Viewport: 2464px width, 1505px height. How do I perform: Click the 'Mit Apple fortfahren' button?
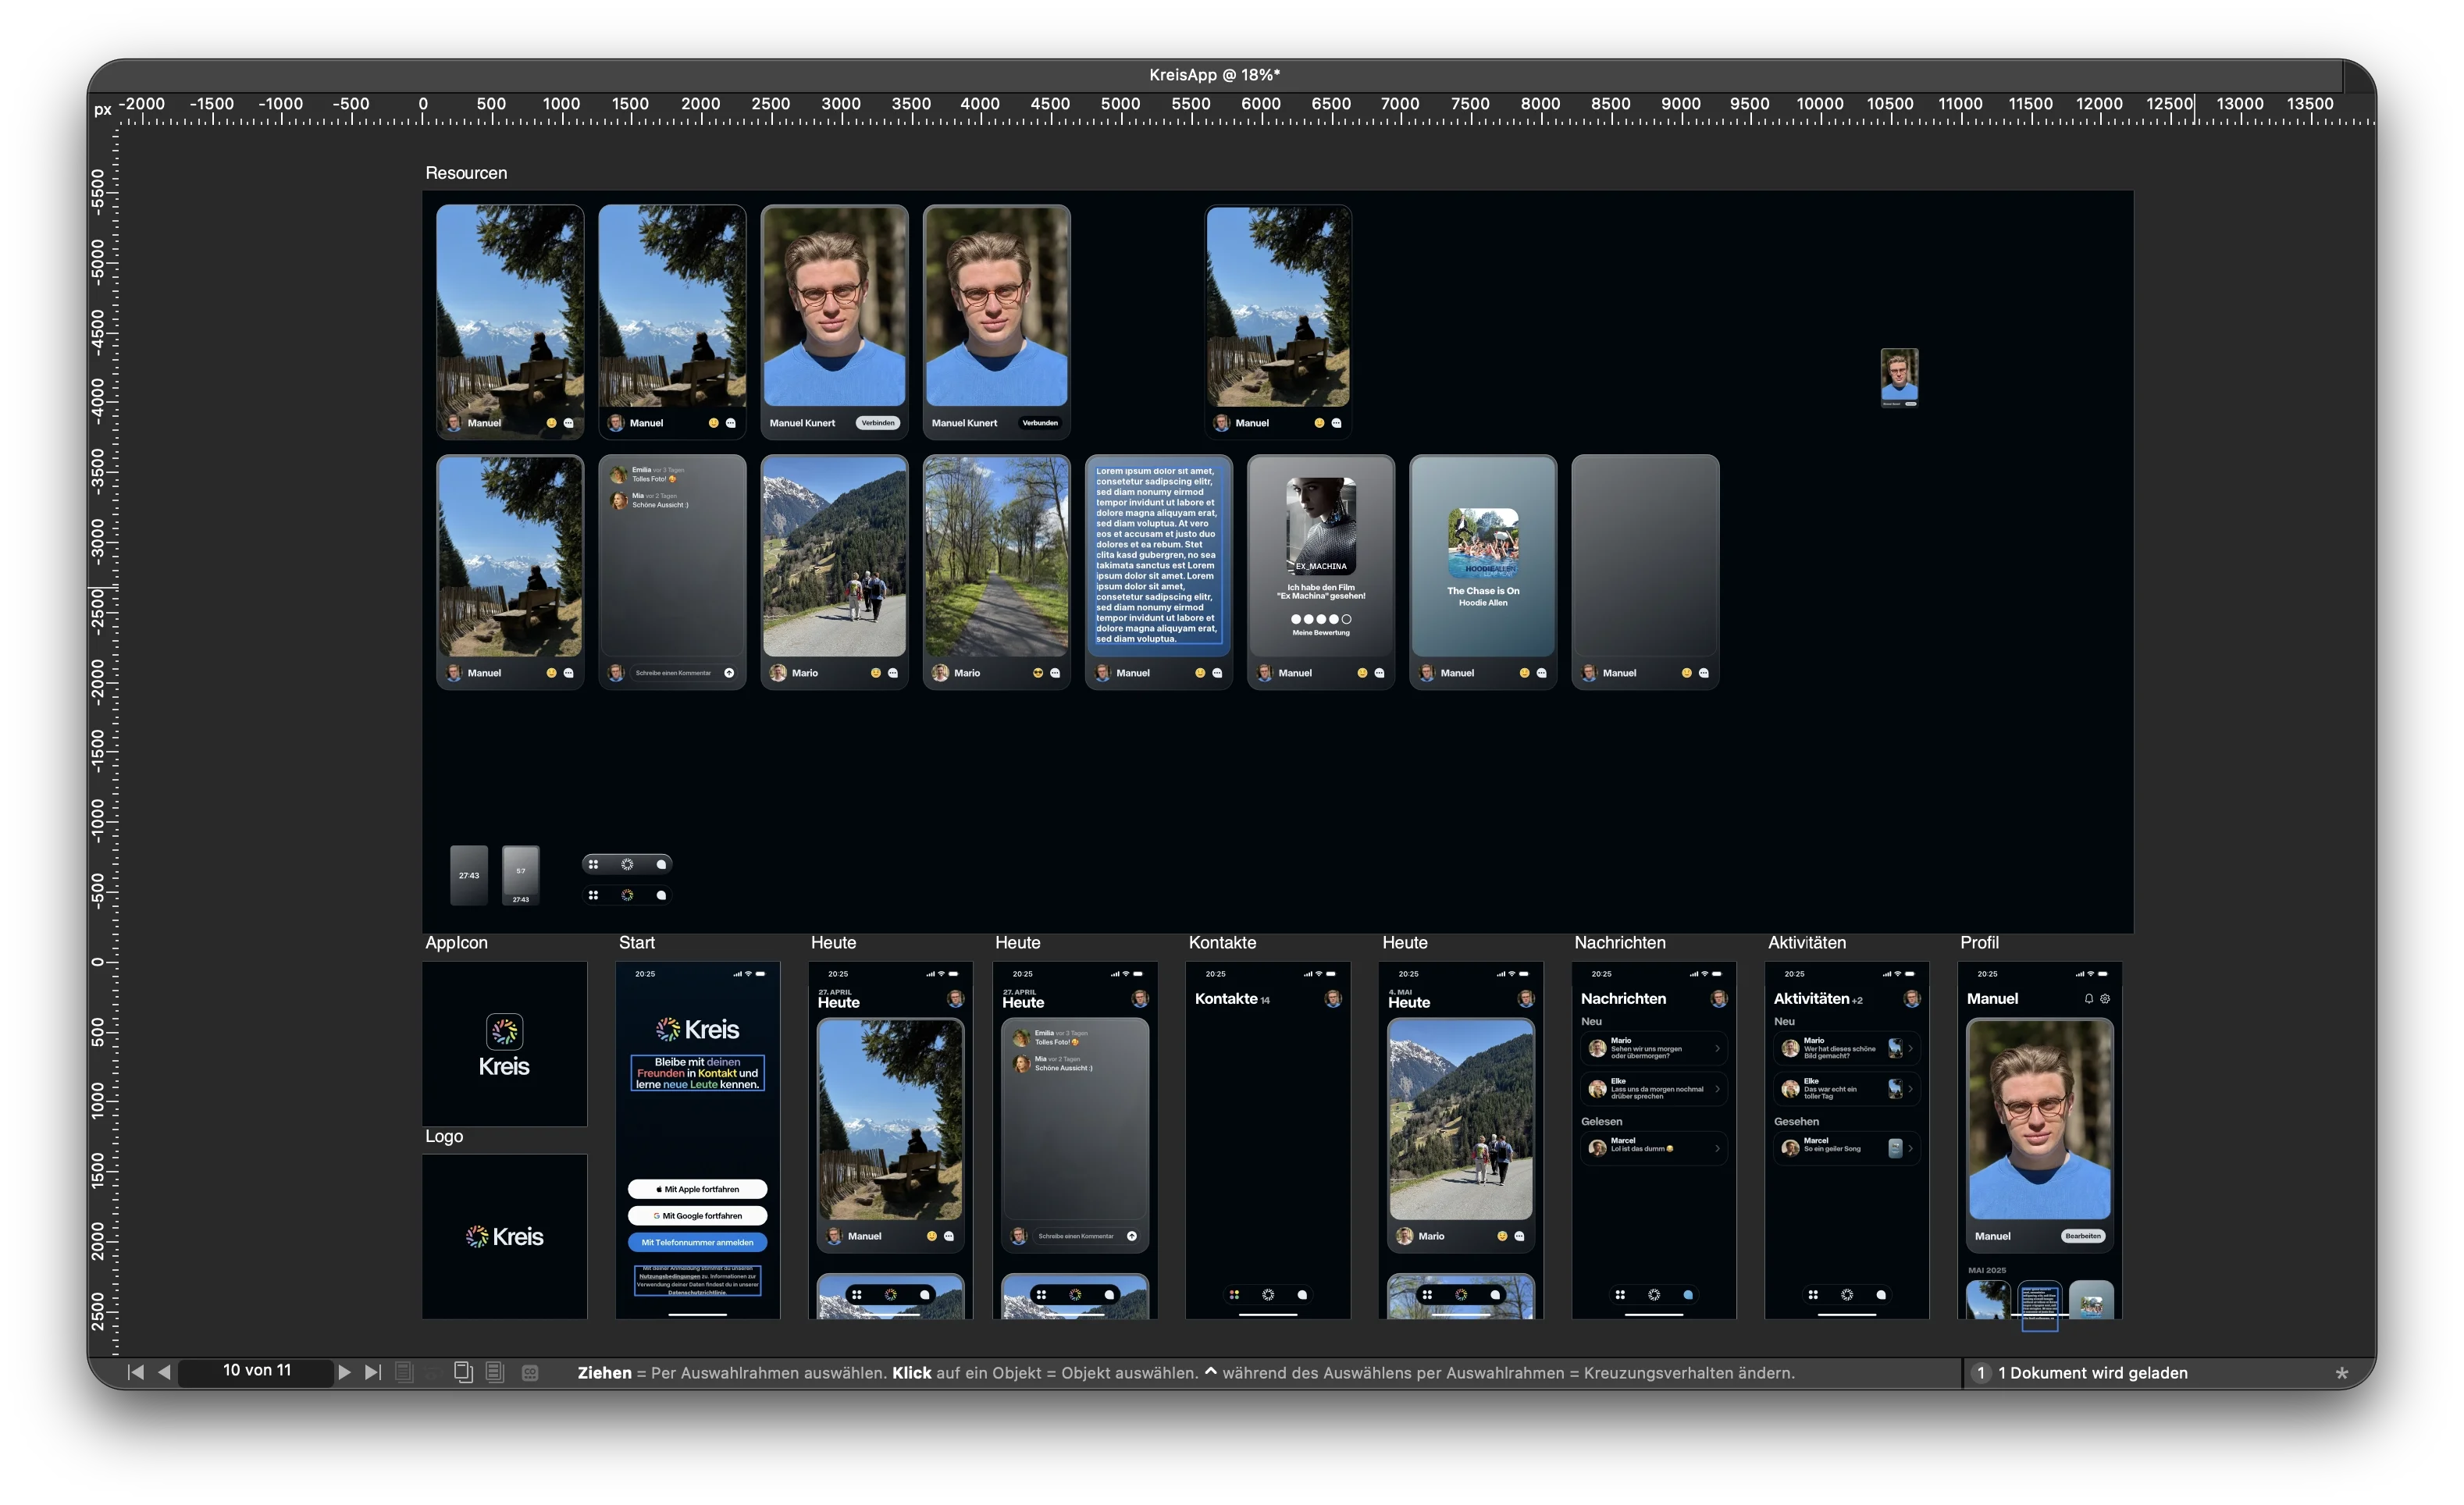pos(698,1189)
